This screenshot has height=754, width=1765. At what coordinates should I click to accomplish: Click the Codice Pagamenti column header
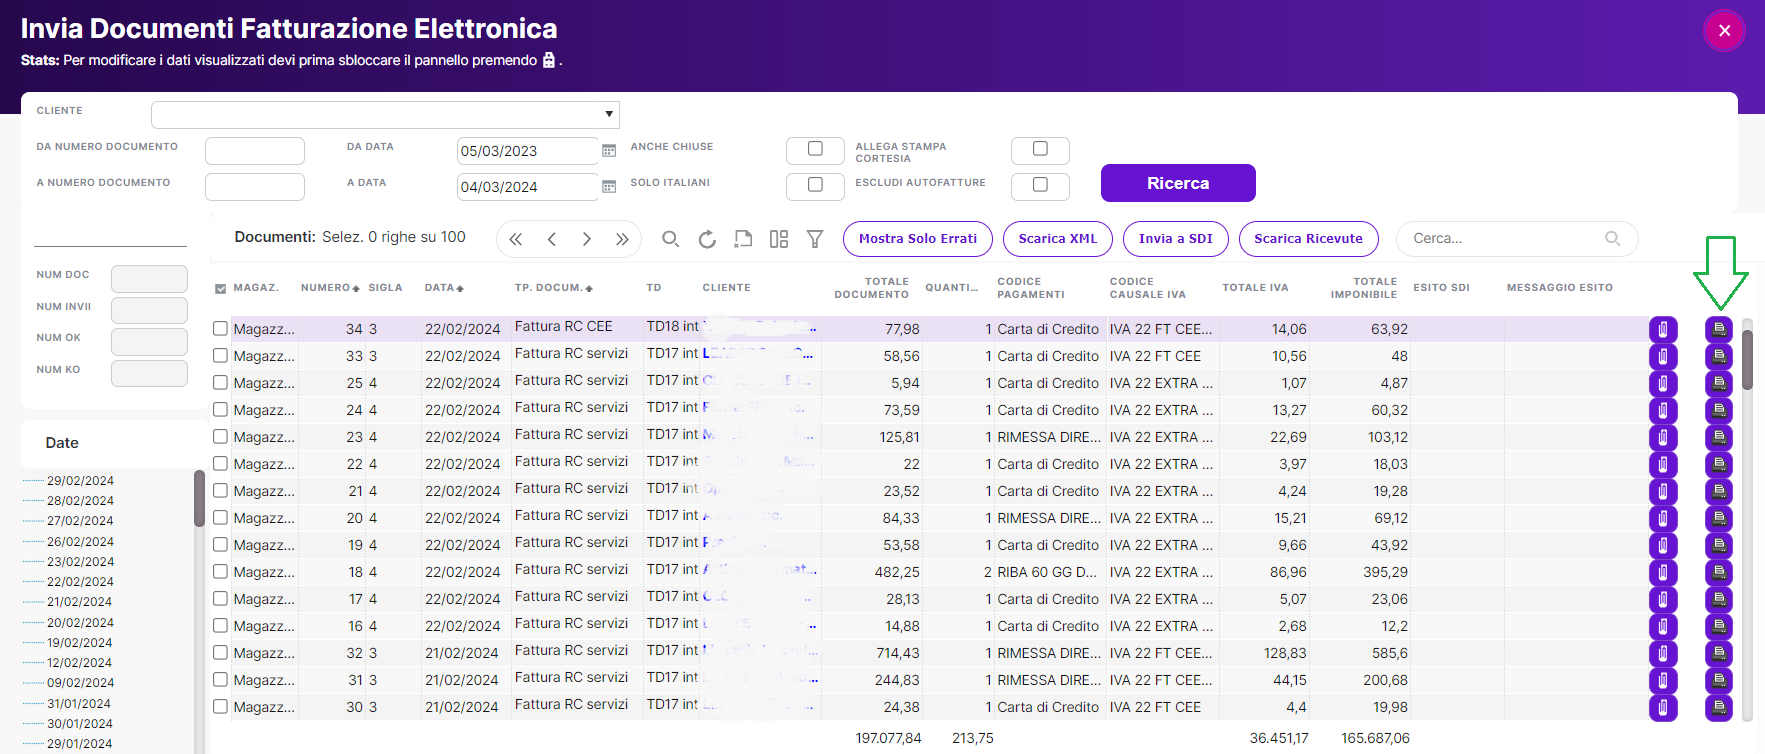click(x=1031, y=288)
